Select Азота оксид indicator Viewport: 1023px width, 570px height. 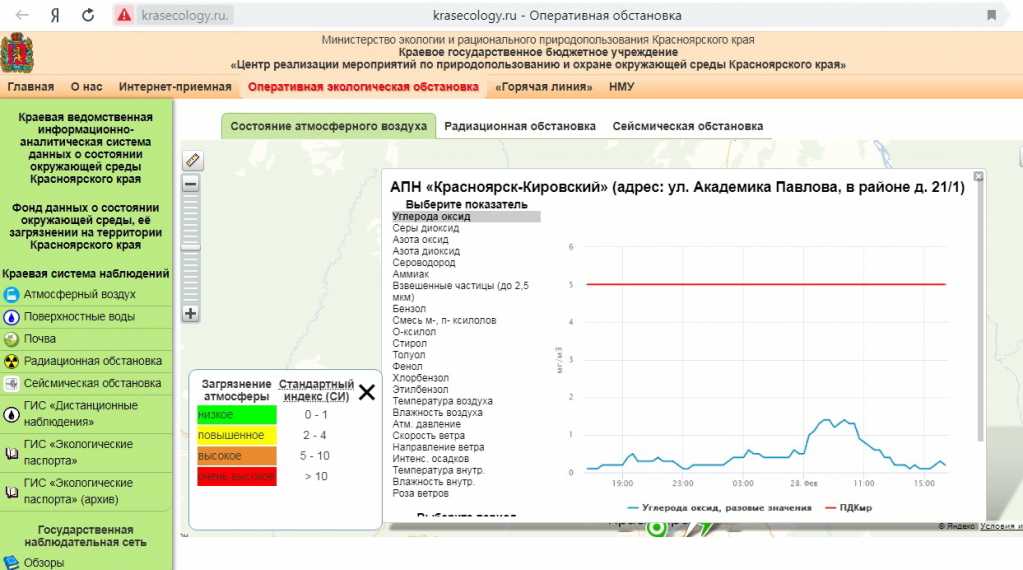420,239
